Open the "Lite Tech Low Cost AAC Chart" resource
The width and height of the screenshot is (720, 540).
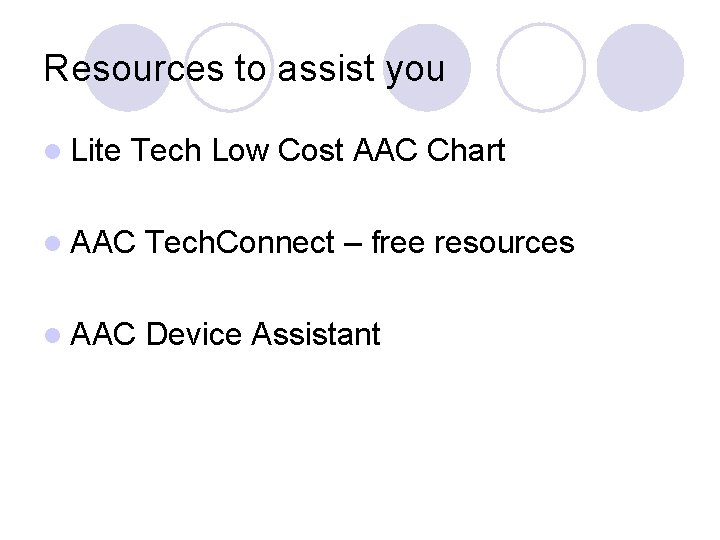point(288,151)
